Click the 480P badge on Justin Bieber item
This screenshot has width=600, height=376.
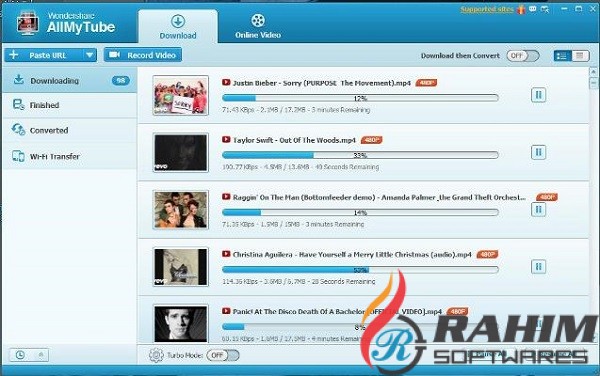click(426, 83)
